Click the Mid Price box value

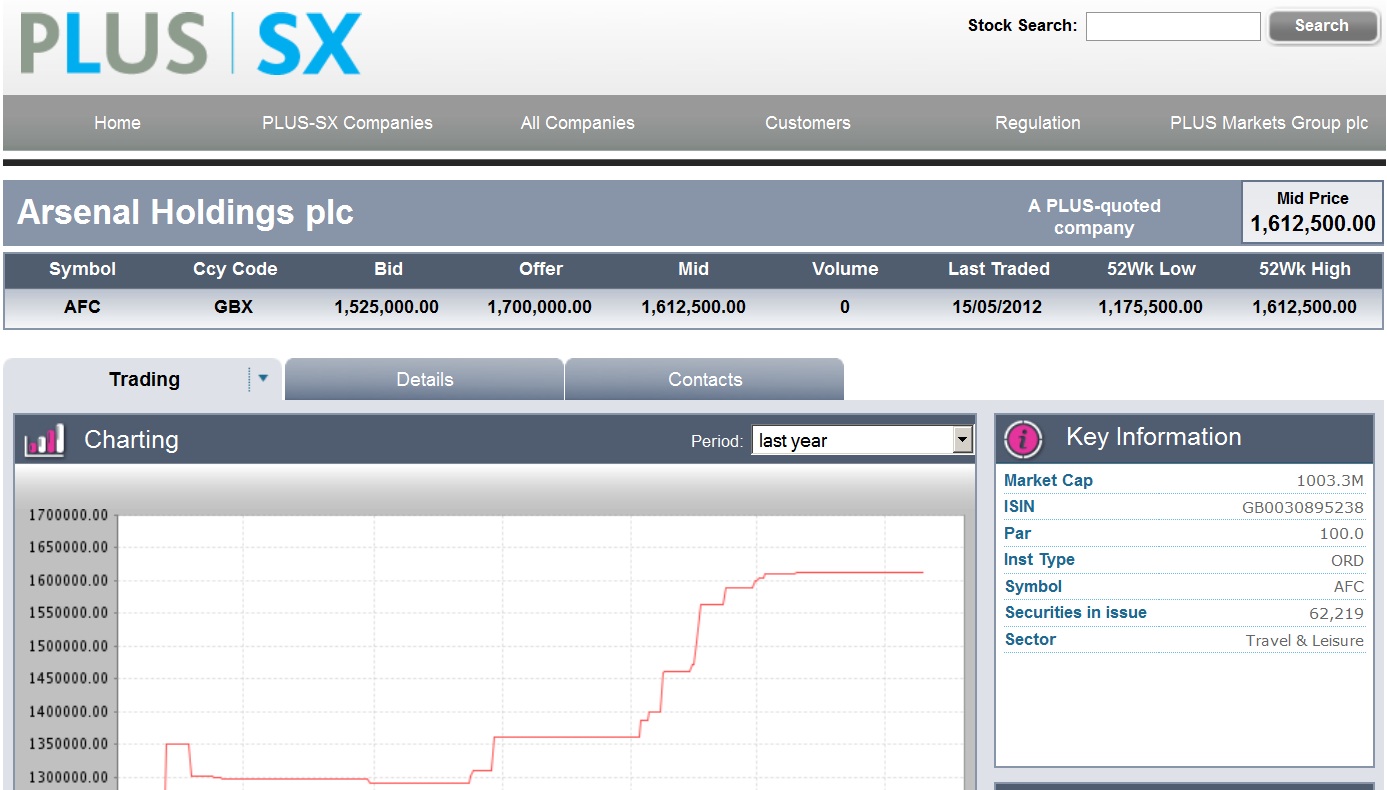(x=1312, y=223)
